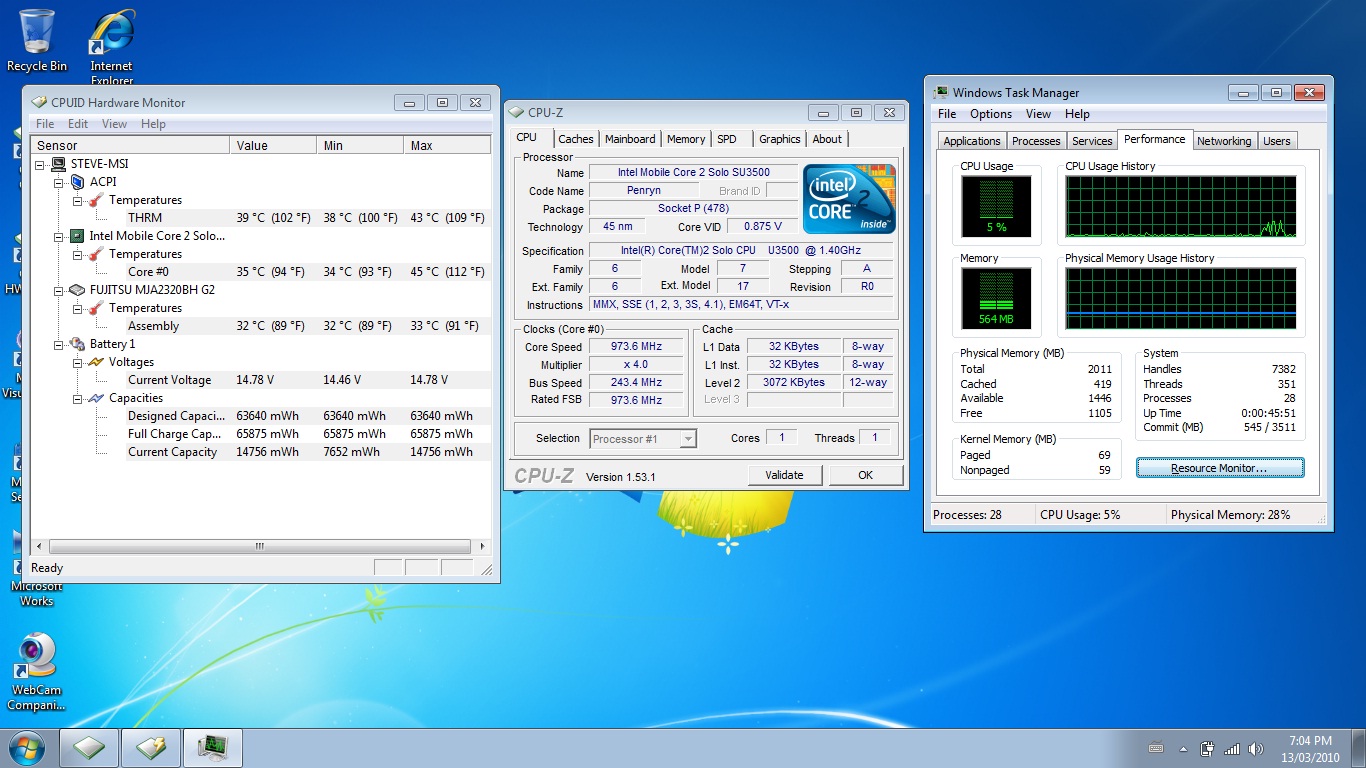Image resolution: width=1366 pixels, height=768 pixels.
Task: Collapse the Intel Mobile Core 2 Solo node
Action: [x=59, y=236]
